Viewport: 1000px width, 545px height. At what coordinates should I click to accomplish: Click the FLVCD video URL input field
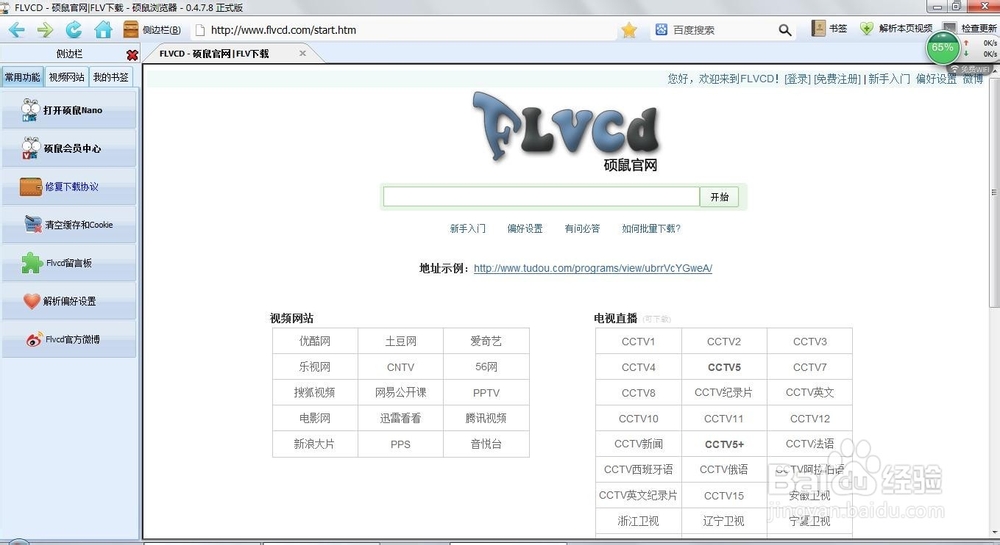click(x=541, y=197)
